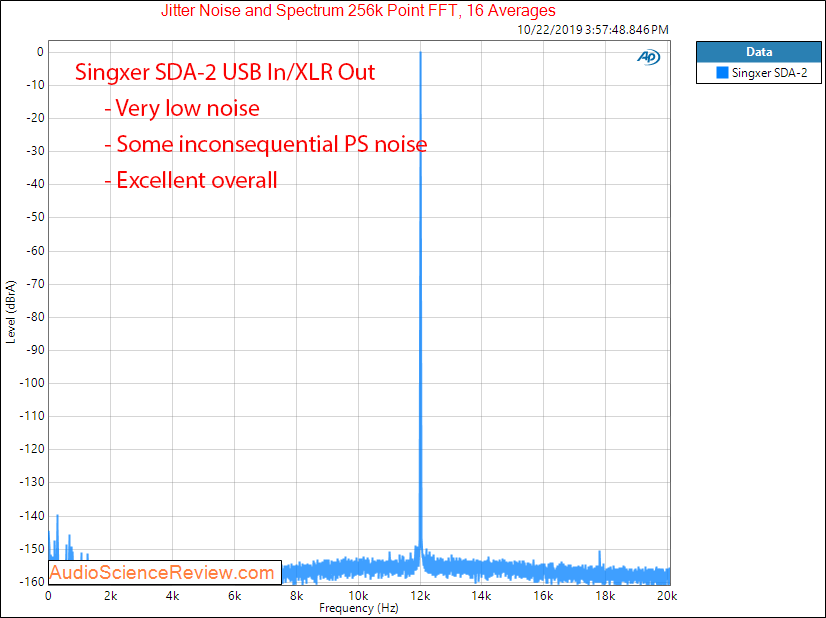Click the blue Singxer SDA-2 legend color swatch
This screenshot has height=618, width=826.
coord(722,73)
